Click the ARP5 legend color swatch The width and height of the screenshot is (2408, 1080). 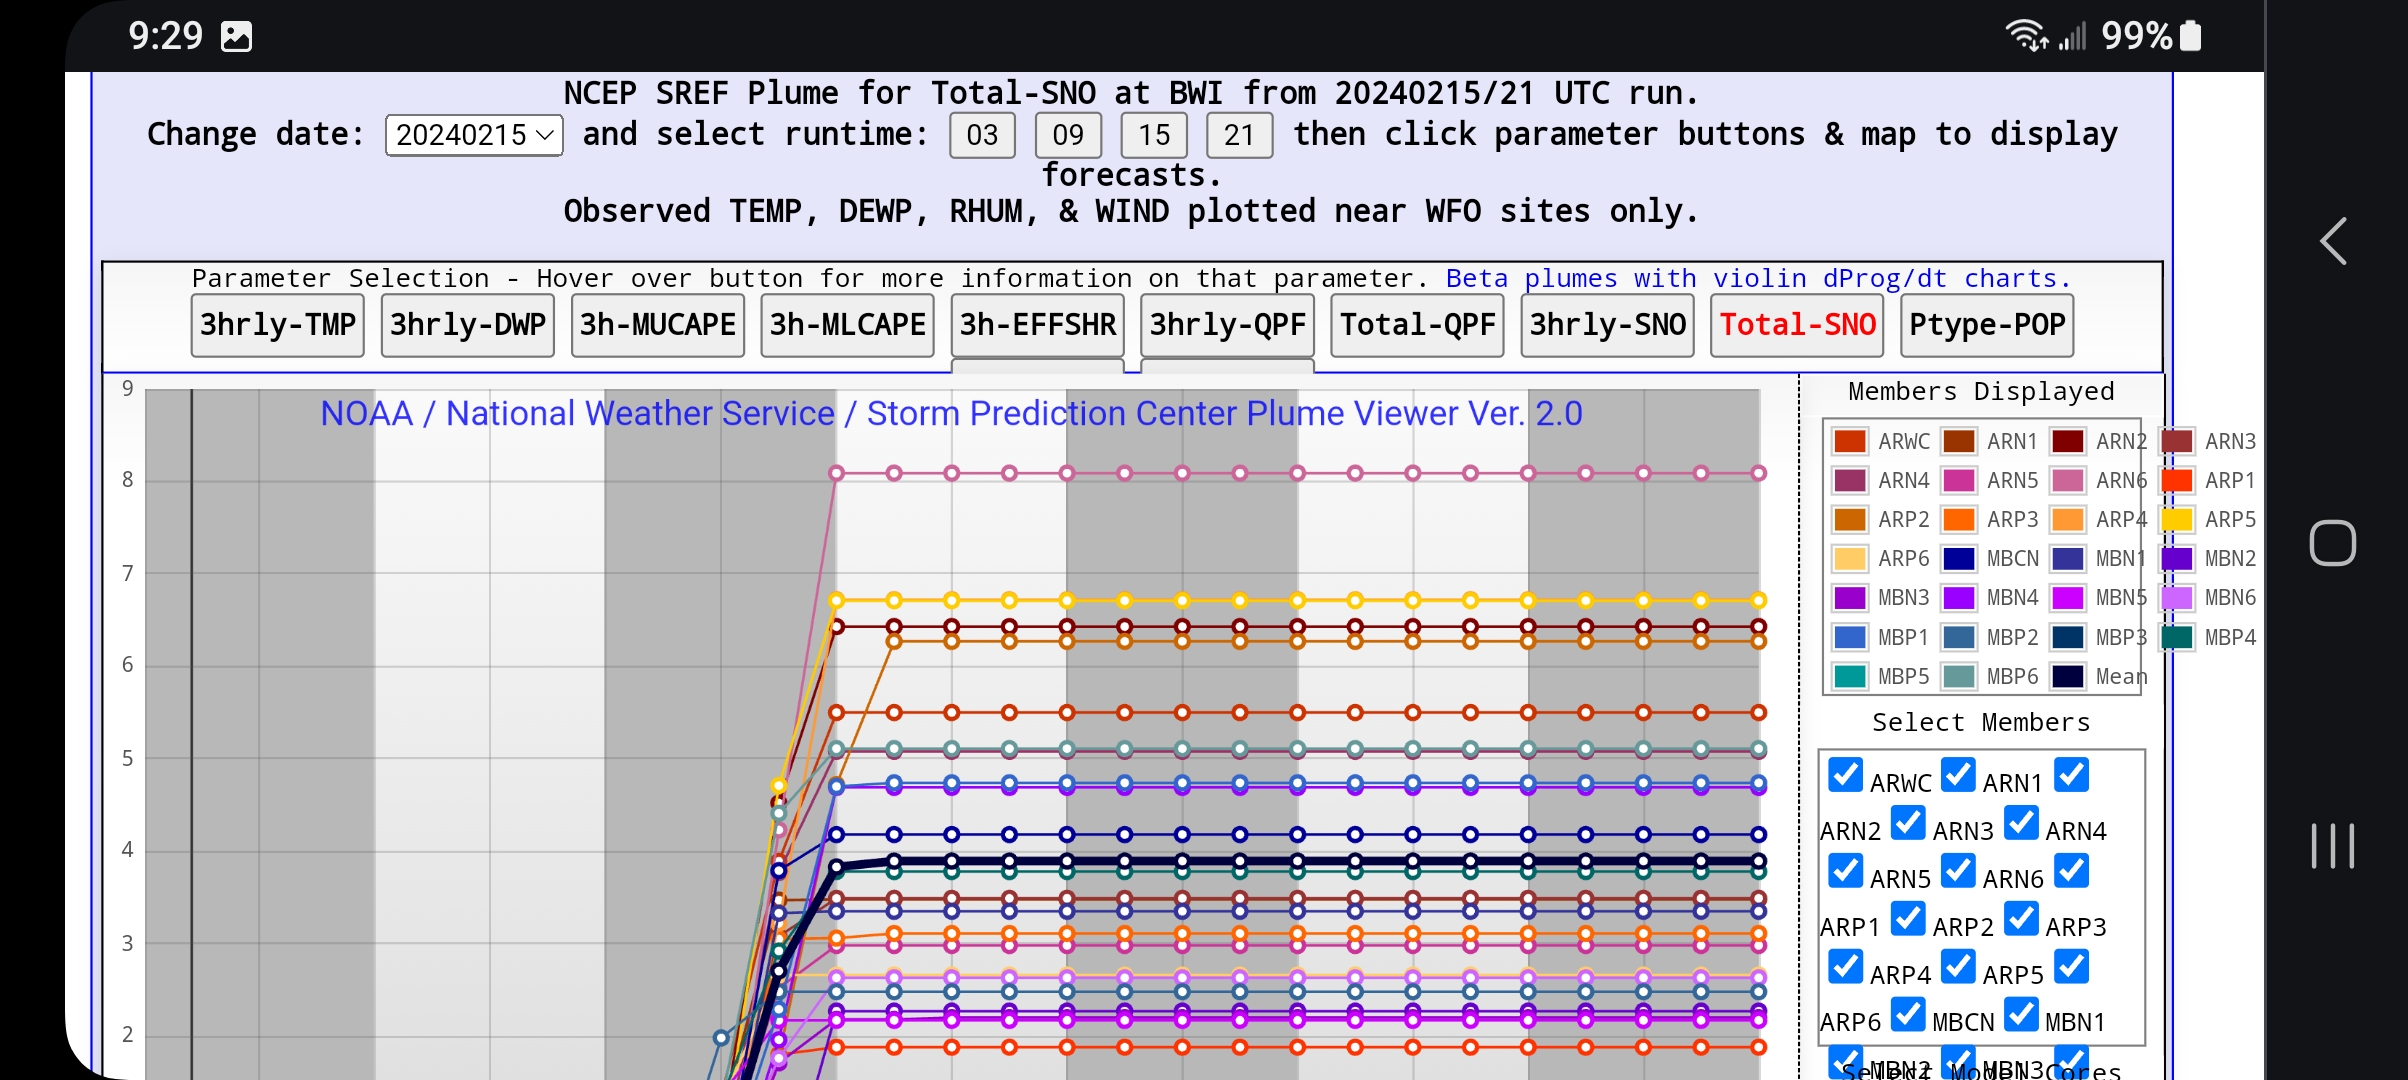[2177, 519]
